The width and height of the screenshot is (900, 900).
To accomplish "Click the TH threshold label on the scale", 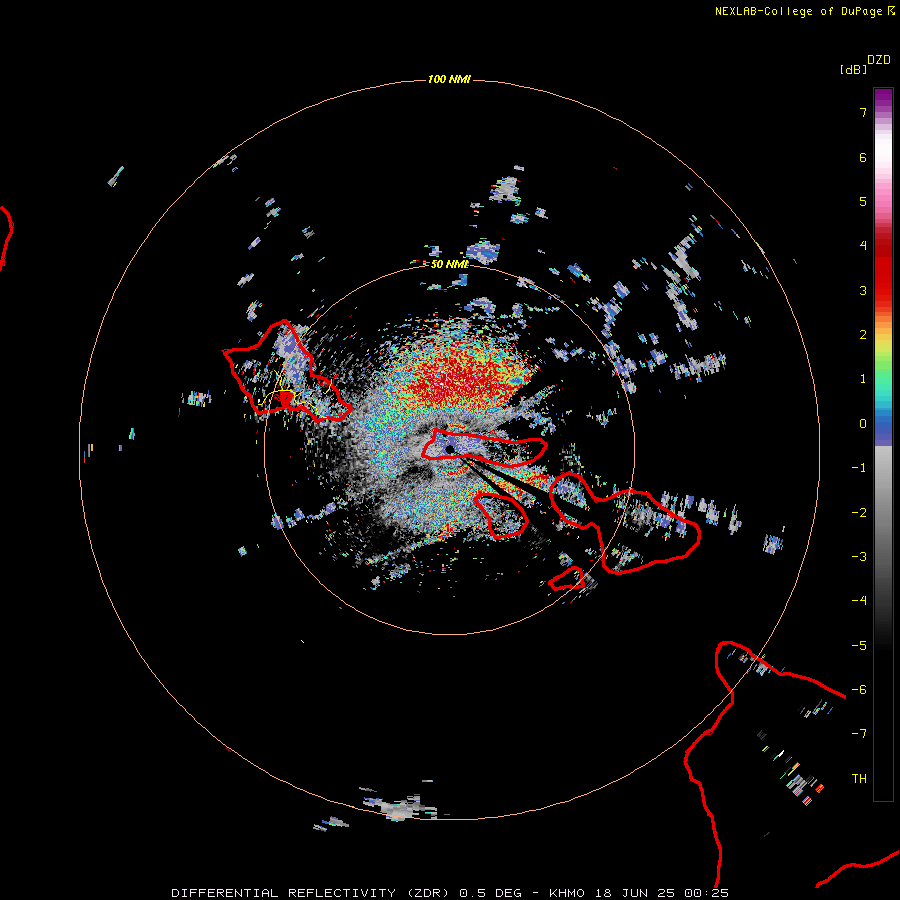I will click(859, 779).
